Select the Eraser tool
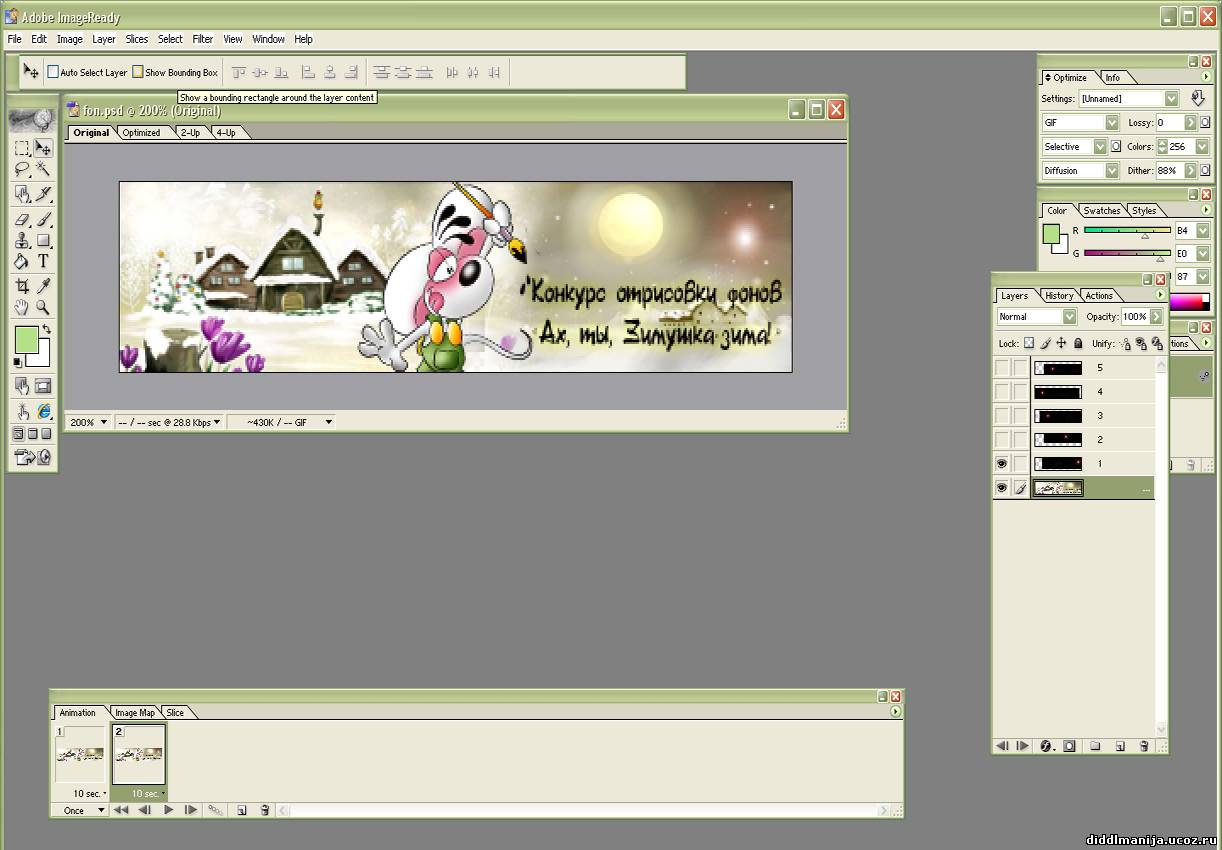1222x850 pixels. [22, 219]
